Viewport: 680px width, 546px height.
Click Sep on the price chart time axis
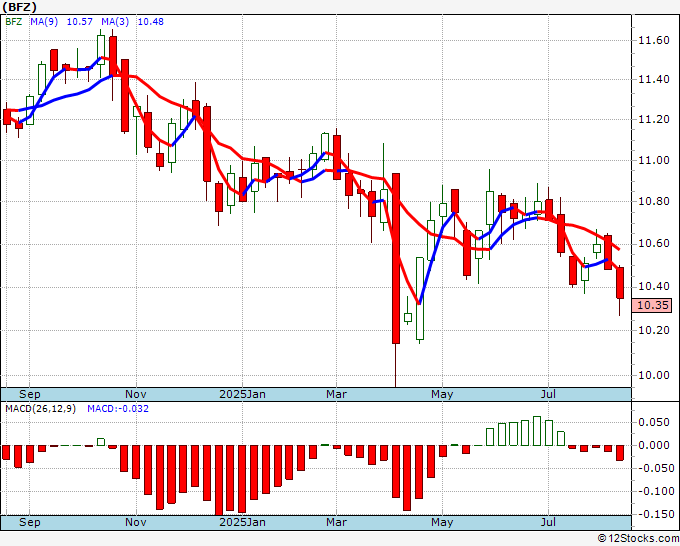[x=29, y=394]
